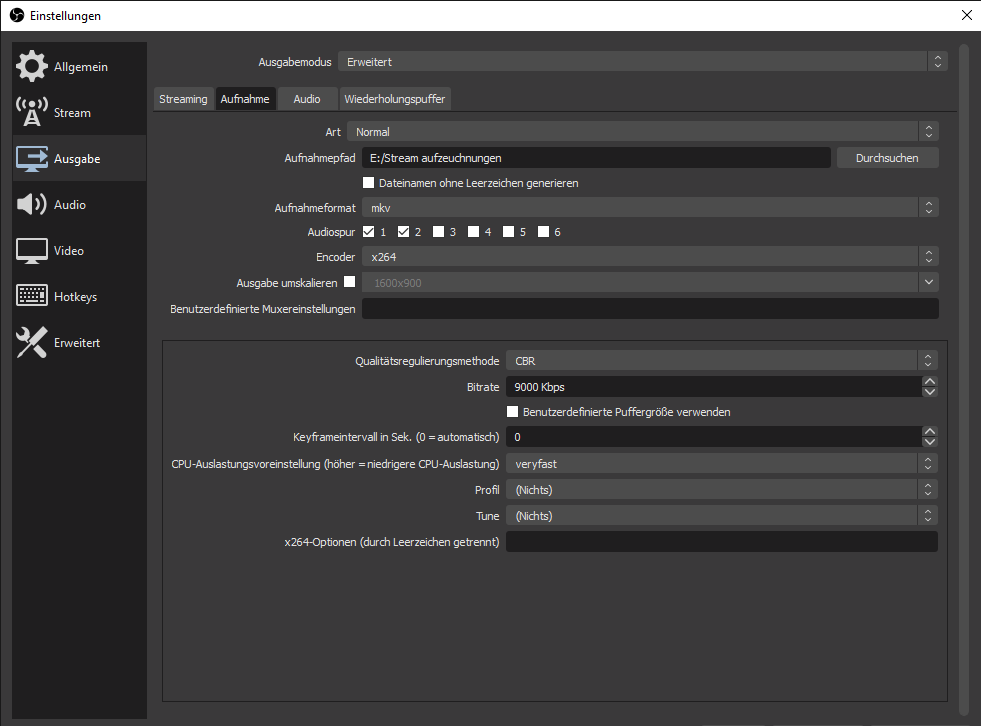Toggle Audiospur 3 checkbox
The height and width of the screenshot is (726, 981).
[x=438, y=232]
